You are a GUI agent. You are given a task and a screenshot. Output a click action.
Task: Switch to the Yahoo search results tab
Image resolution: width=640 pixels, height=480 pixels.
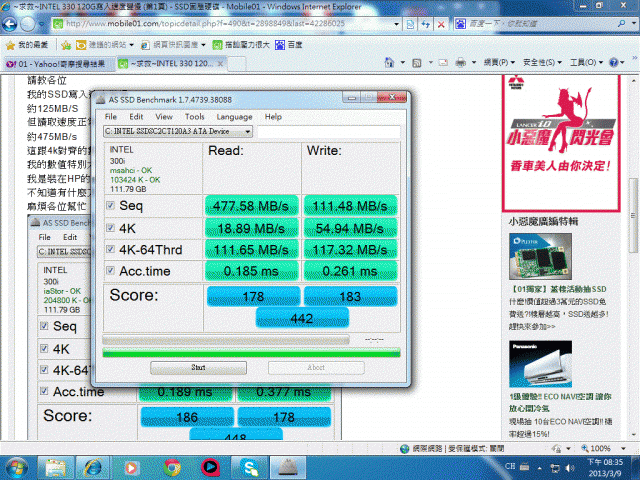coord(56,64)
